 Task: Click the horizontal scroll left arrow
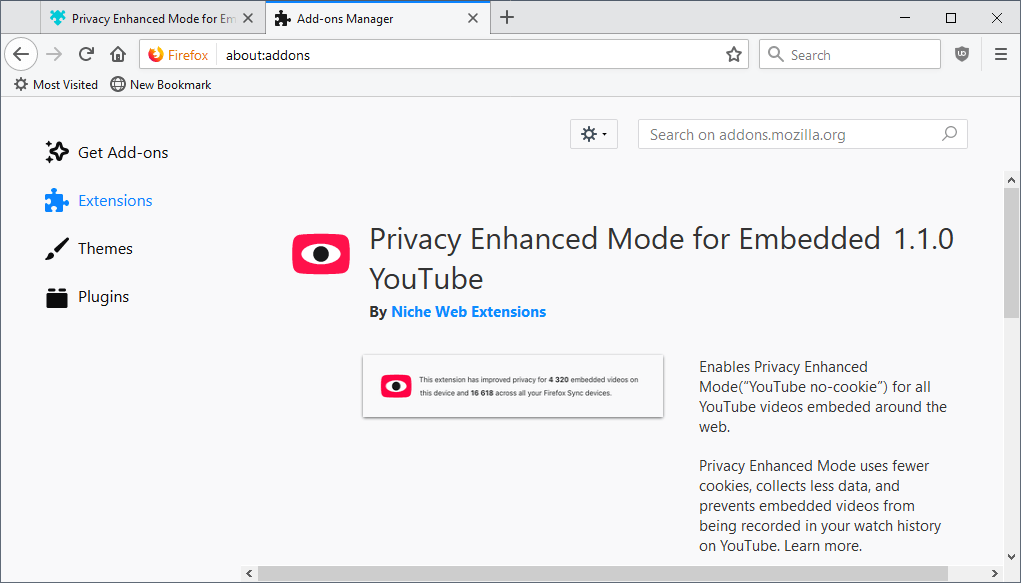point(249,574)
